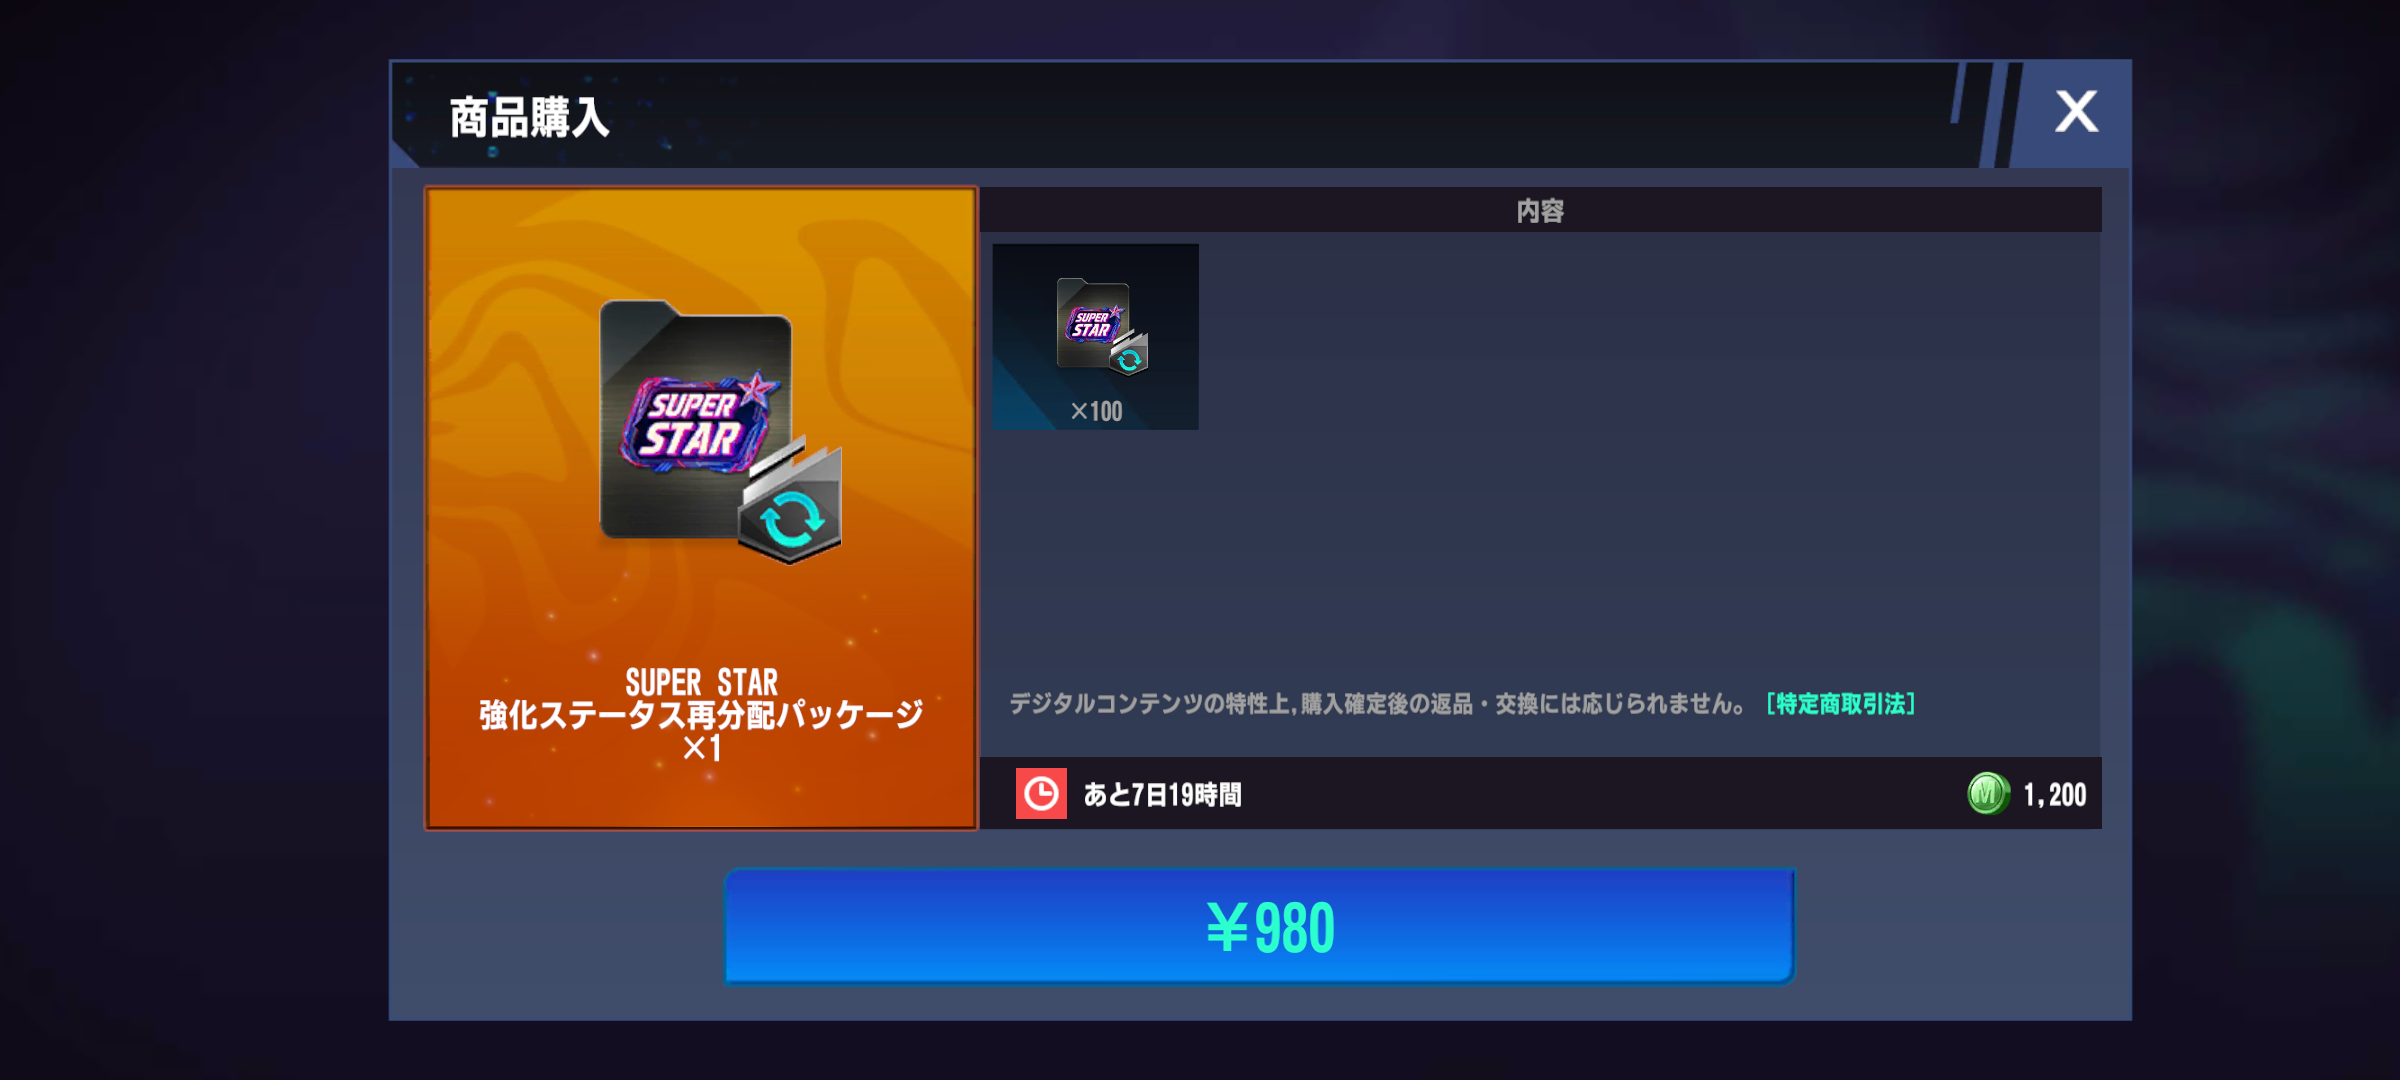Click the 1,200 coin bonus amount
This screenshot has height=1080, width=2400.
coord(2055,795)
